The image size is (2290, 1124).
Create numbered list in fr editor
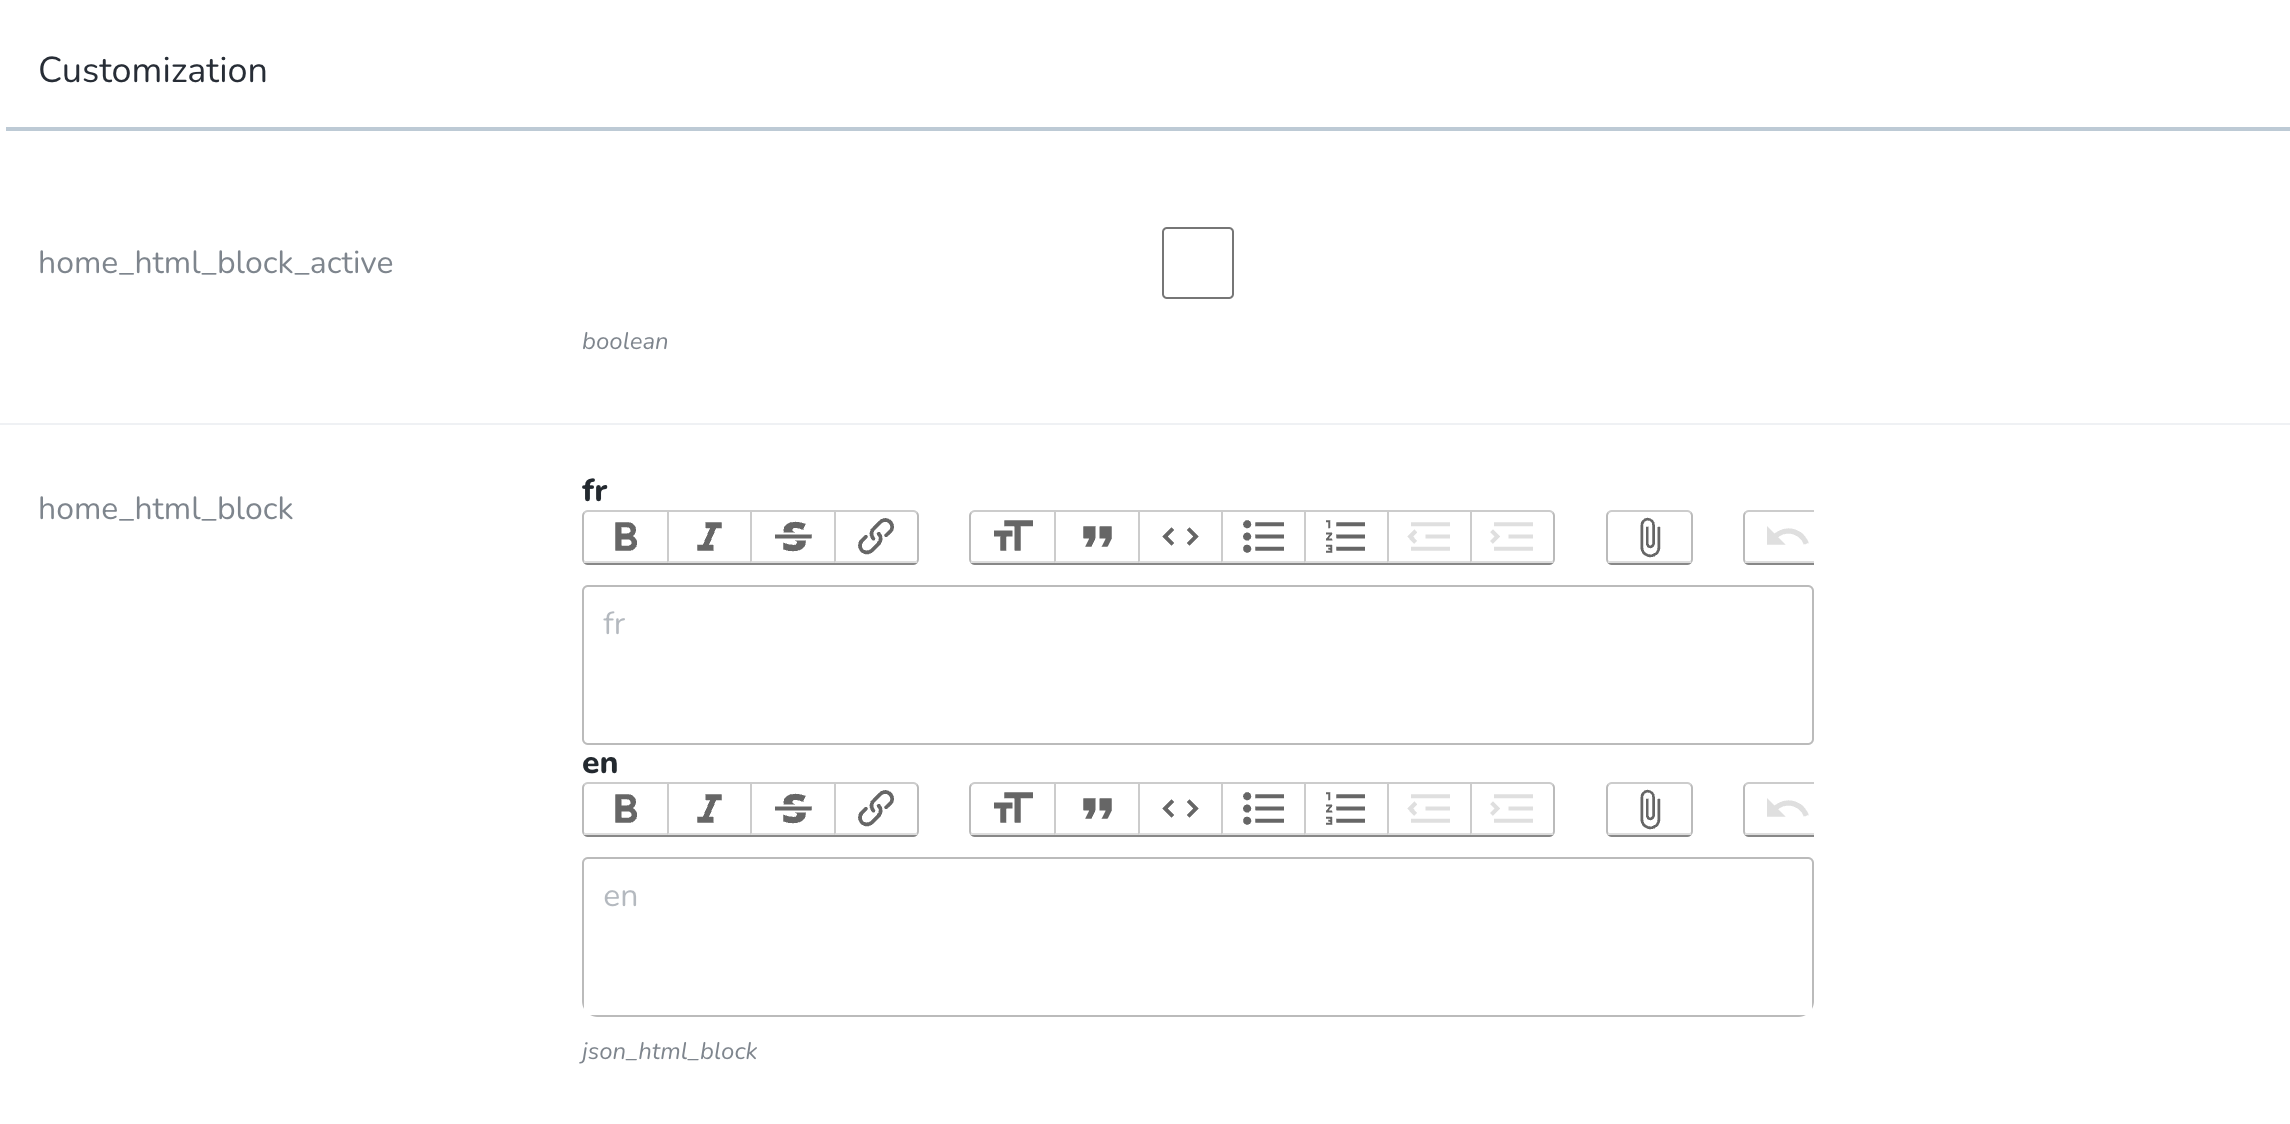(x=1346, y=537)
